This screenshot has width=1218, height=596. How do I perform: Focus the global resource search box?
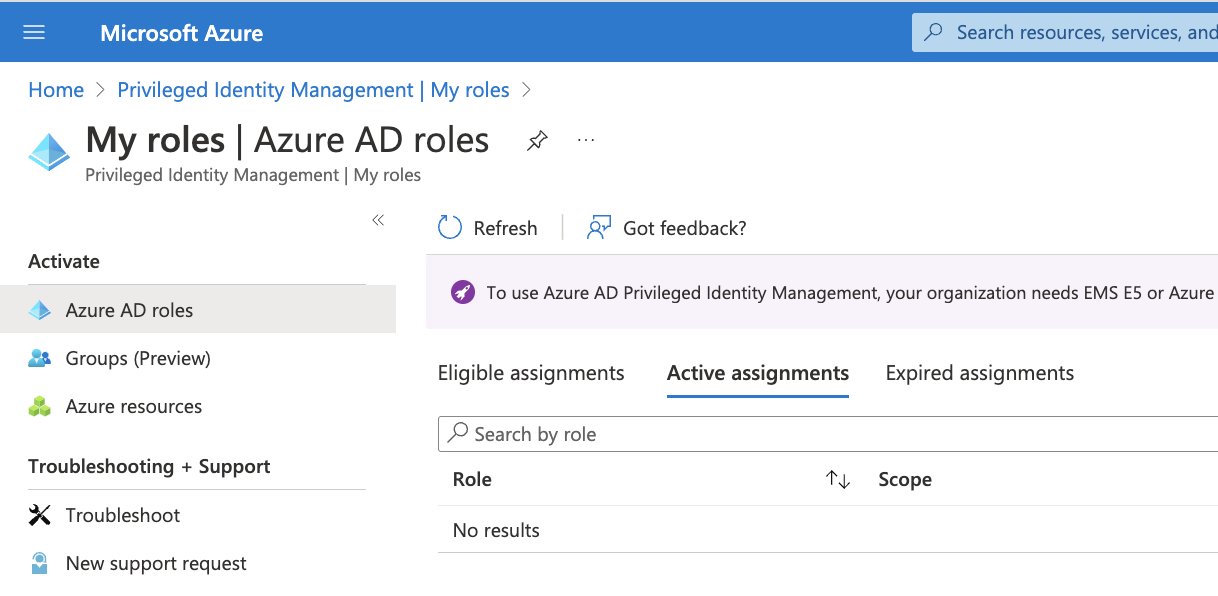tap(1065, 32)
